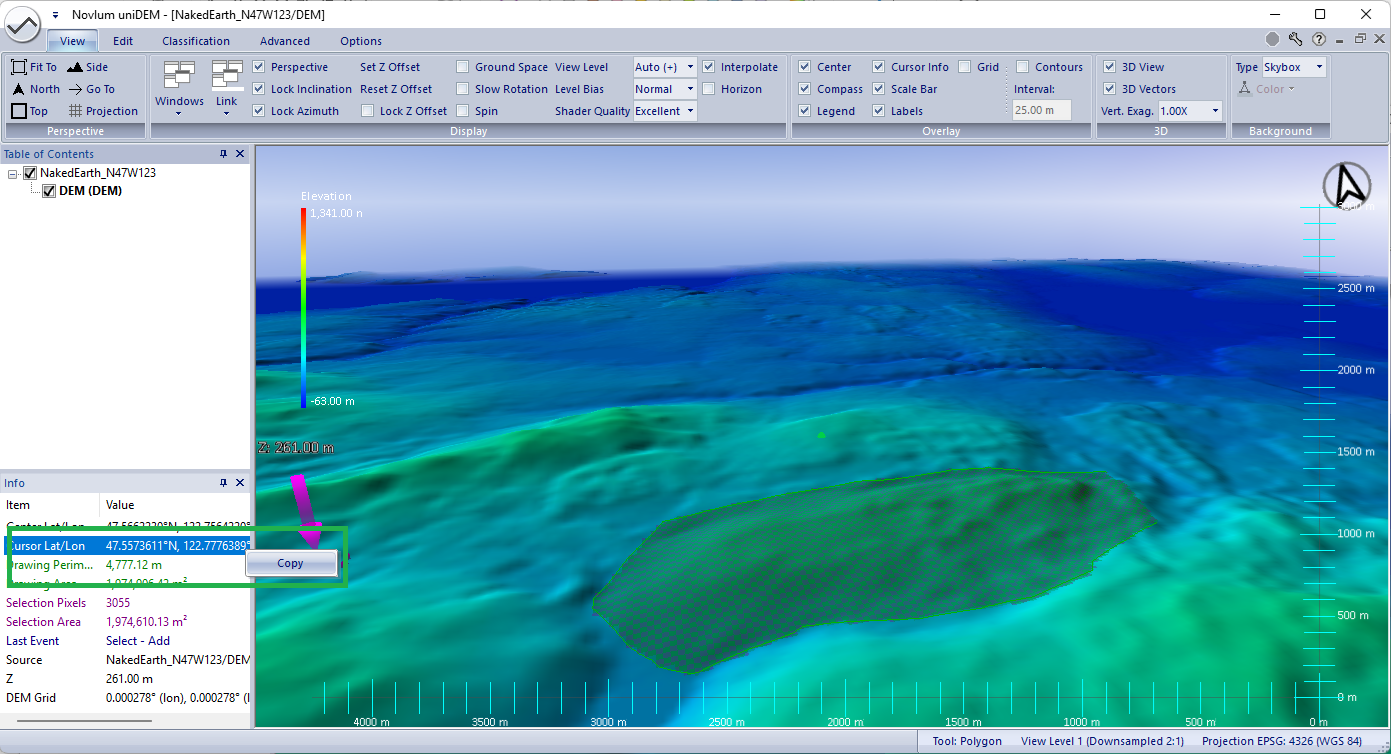Image resolution: width=1391 pixels, height=754 pixels.
Task: Switch to the View ribbon tab
Action: pyautogui.click(x=73, y=41)
